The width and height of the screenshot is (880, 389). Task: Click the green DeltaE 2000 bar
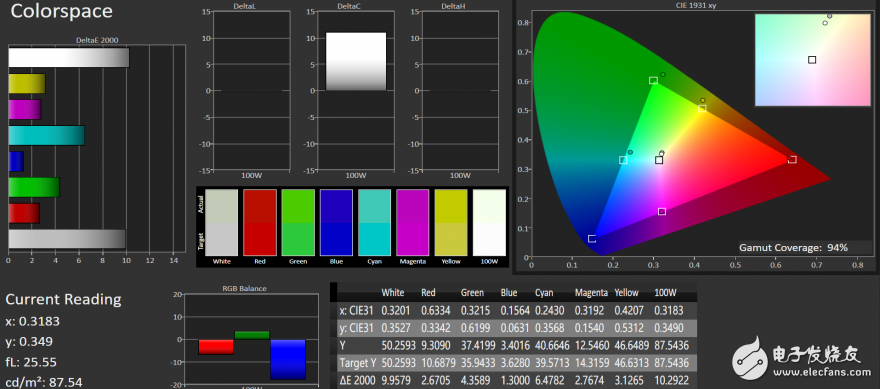click(x=34, y=187)
